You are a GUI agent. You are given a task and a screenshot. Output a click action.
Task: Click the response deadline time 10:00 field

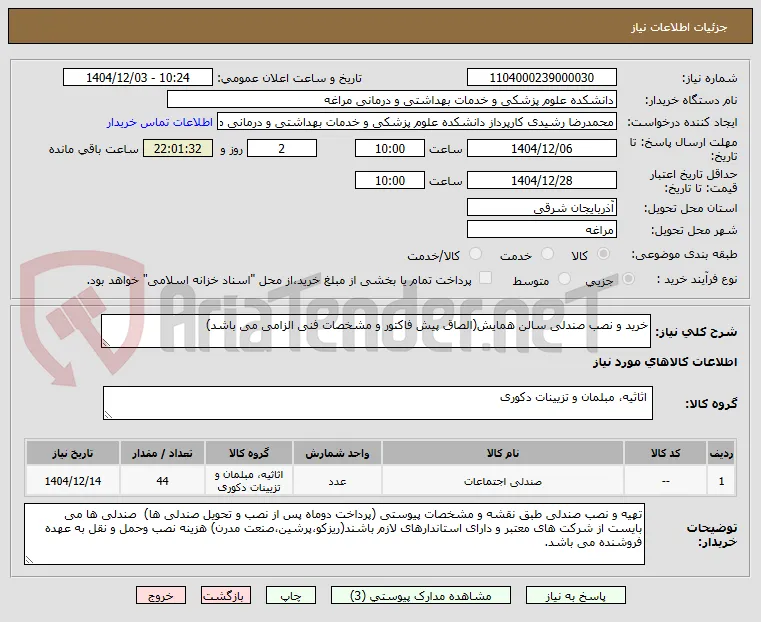tap(390, 148)
